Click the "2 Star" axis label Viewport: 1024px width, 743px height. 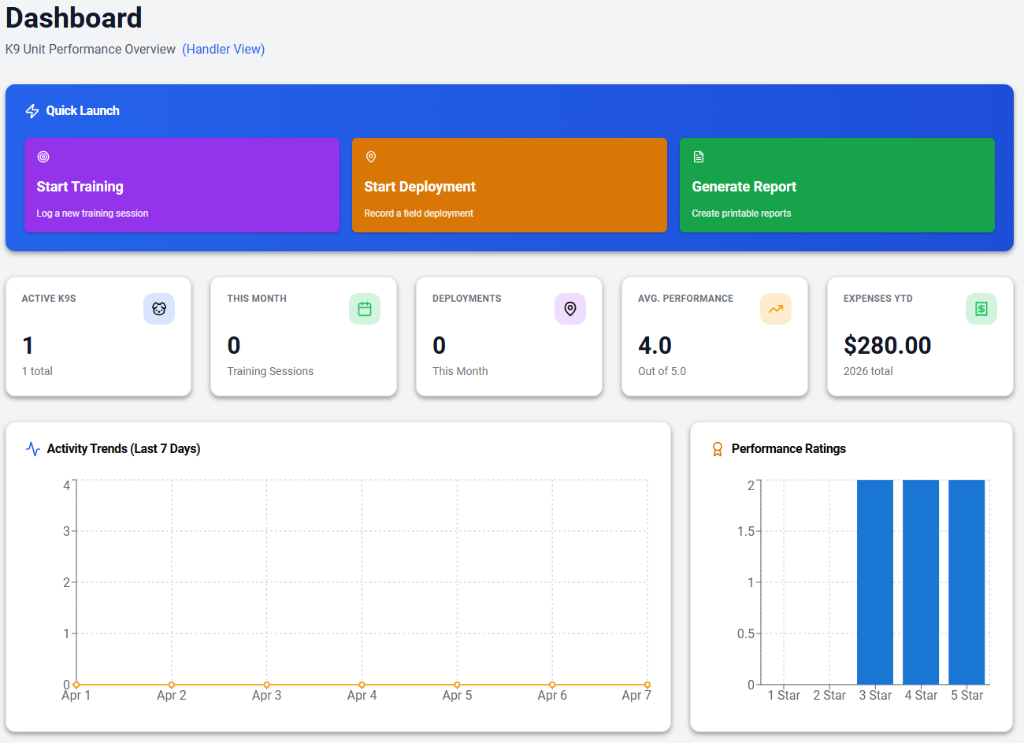(x=829, y=695)
